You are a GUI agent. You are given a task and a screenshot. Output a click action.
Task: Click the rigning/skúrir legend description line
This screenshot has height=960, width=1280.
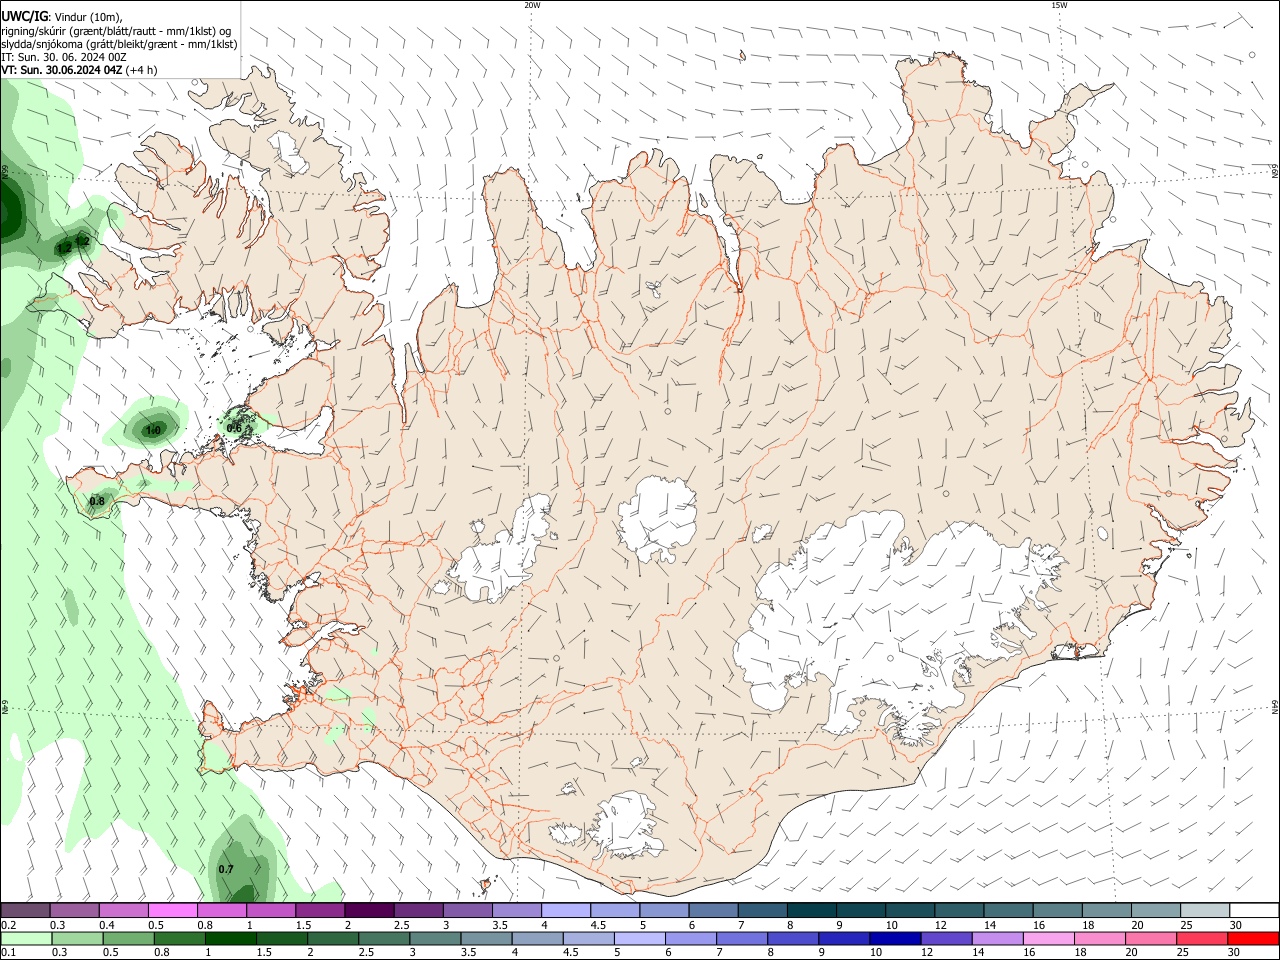click(116, 31)
